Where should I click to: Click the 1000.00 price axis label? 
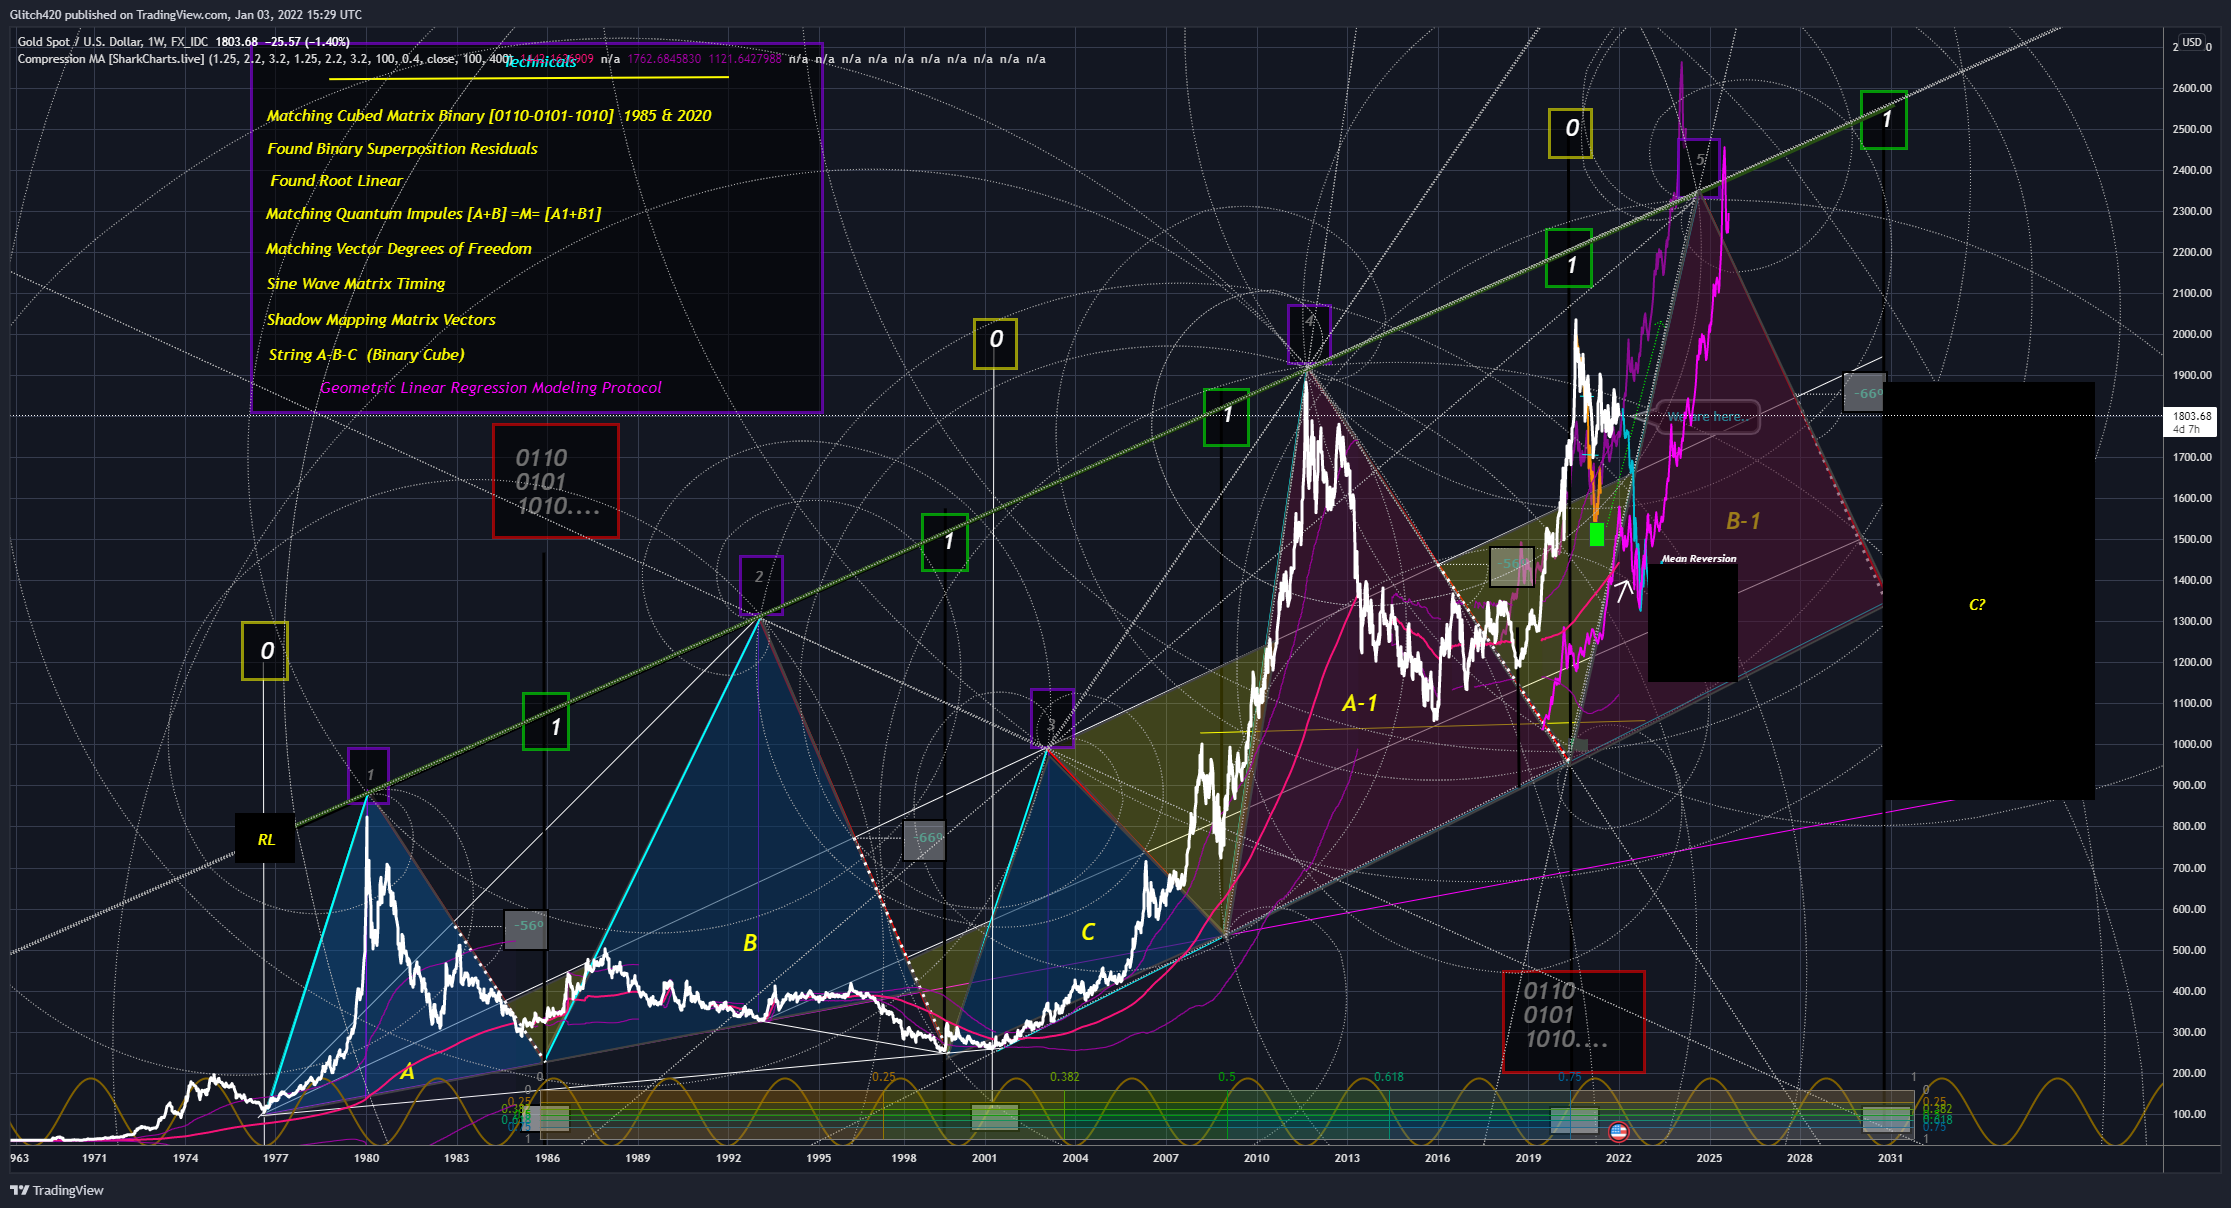[2192, 744]
